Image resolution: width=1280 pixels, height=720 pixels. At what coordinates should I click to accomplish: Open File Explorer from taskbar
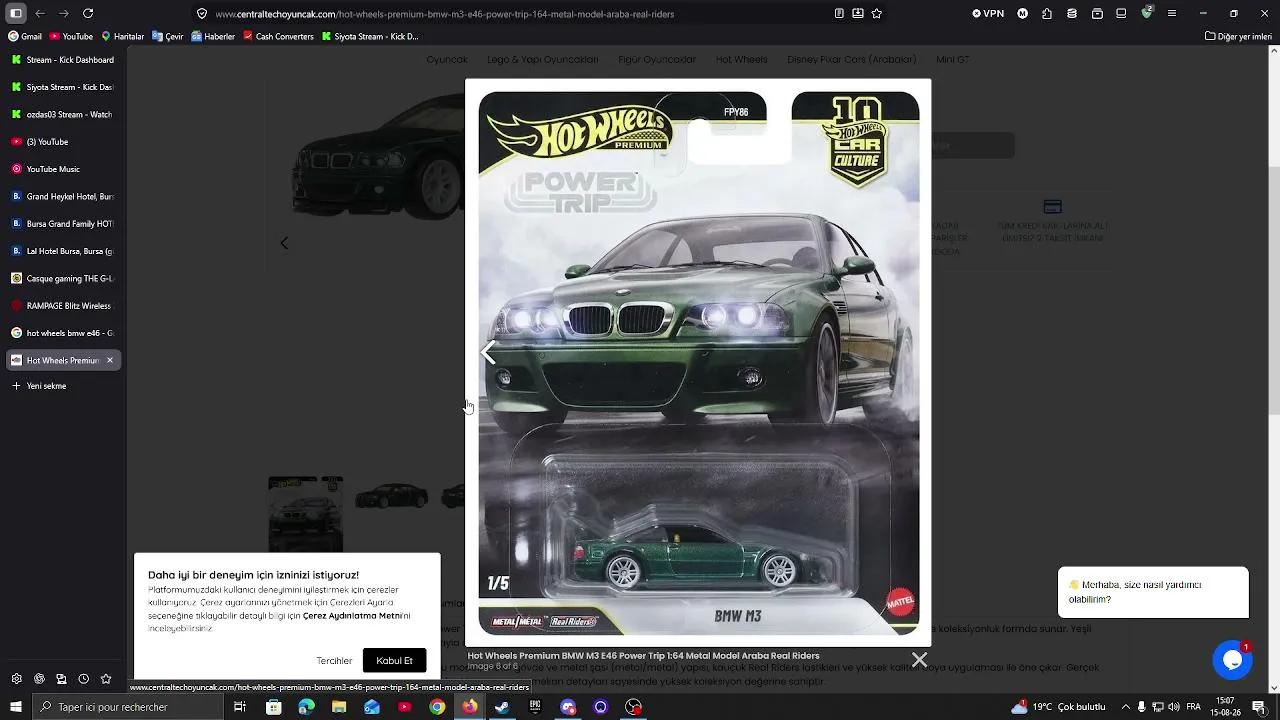339,707
